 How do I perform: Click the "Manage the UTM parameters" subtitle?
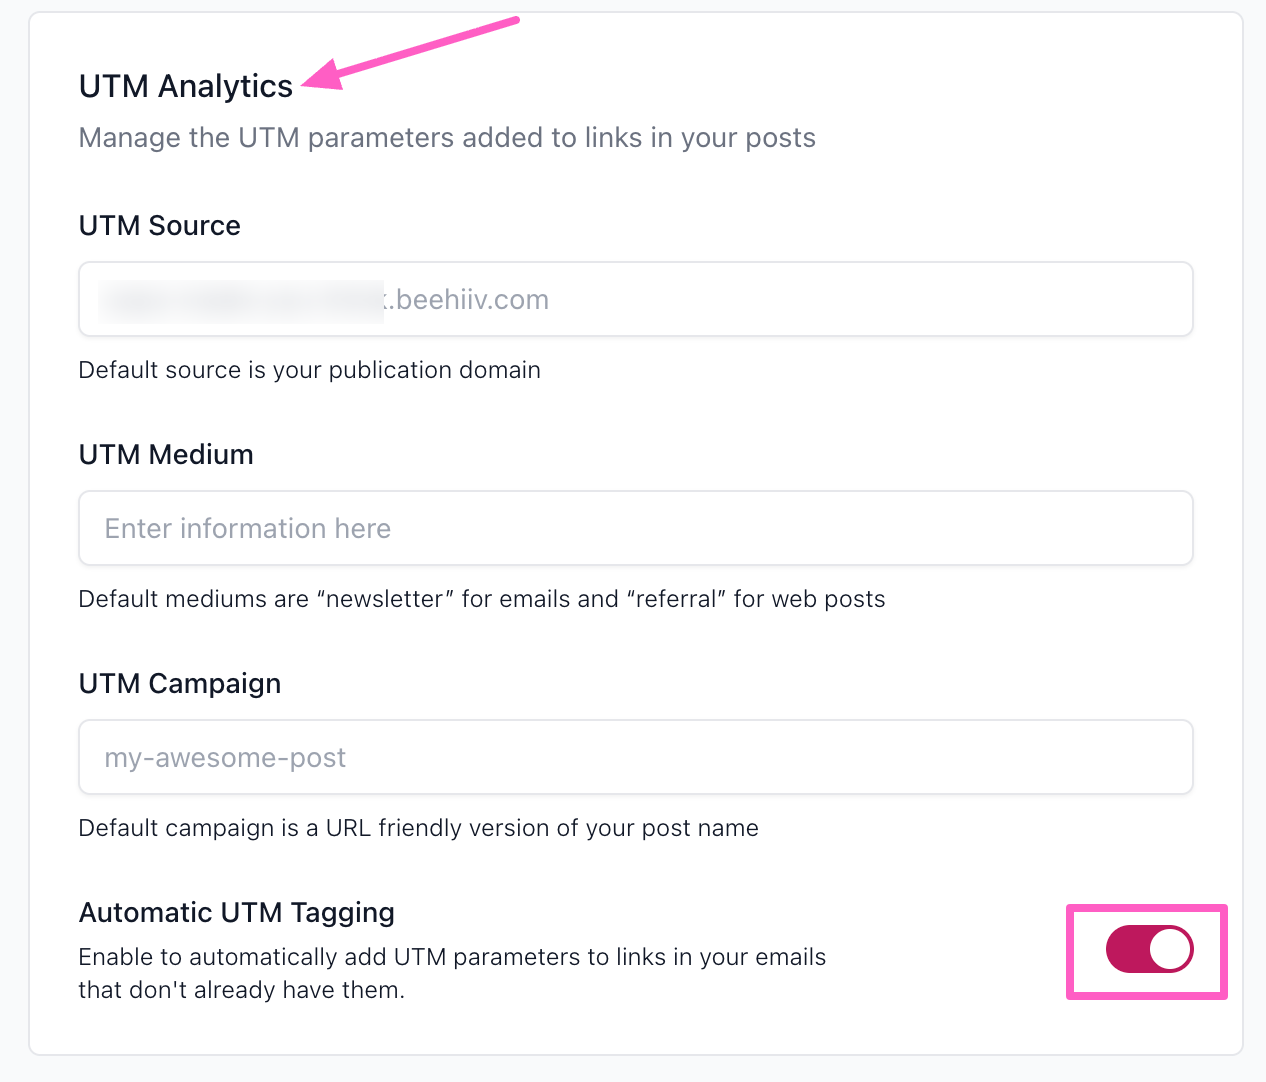point(447,137)
